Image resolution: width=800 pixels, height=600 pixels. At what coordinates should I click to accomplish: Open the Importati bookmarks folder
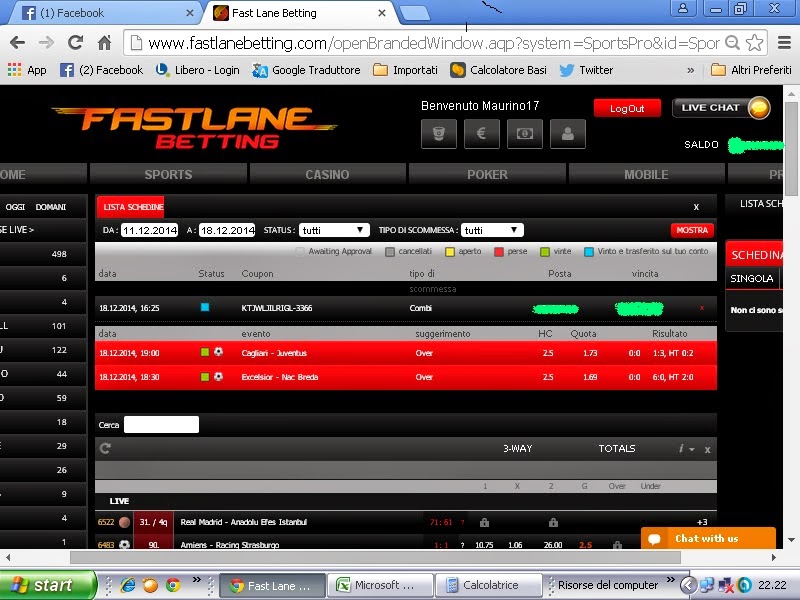[406, 70]
